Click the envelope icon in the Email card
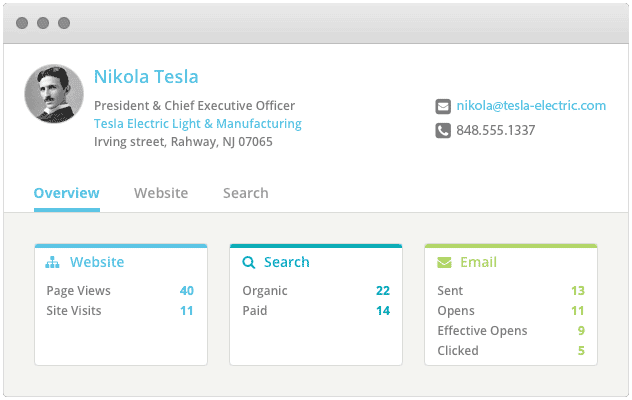 [x=444, y=263]
